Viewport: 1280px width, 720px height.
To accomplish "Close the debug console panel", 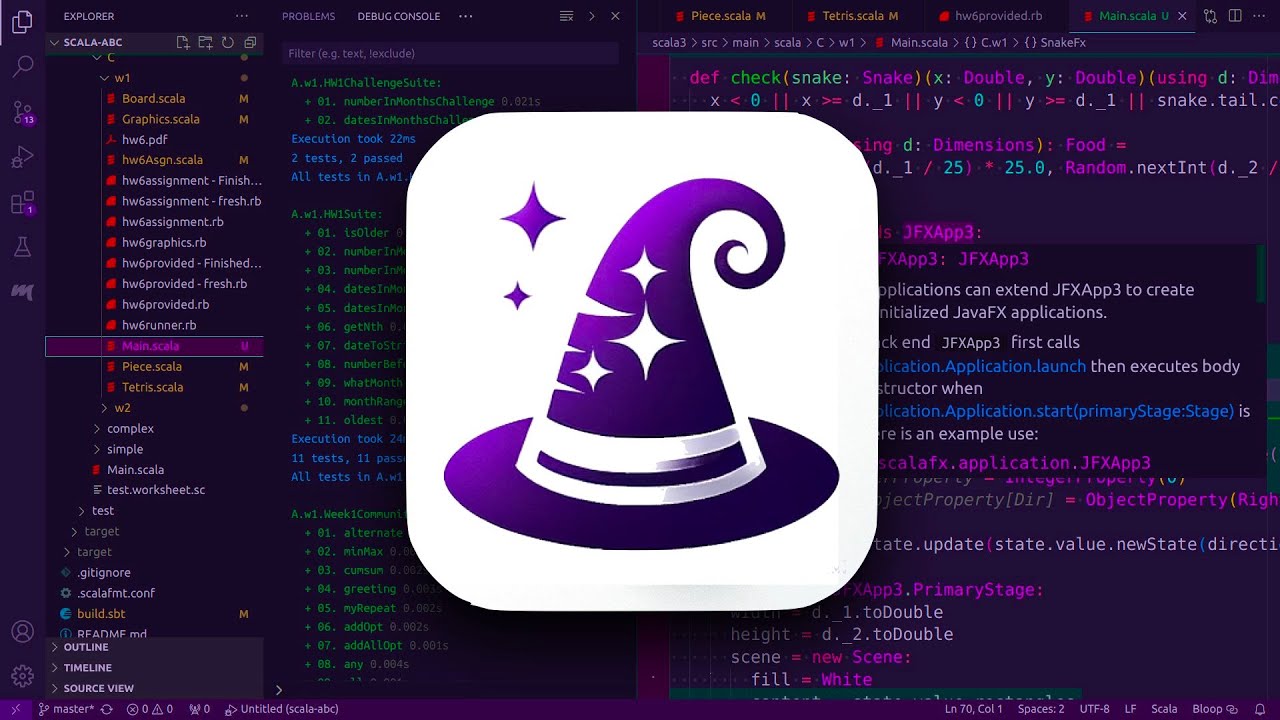I will 615,16.
